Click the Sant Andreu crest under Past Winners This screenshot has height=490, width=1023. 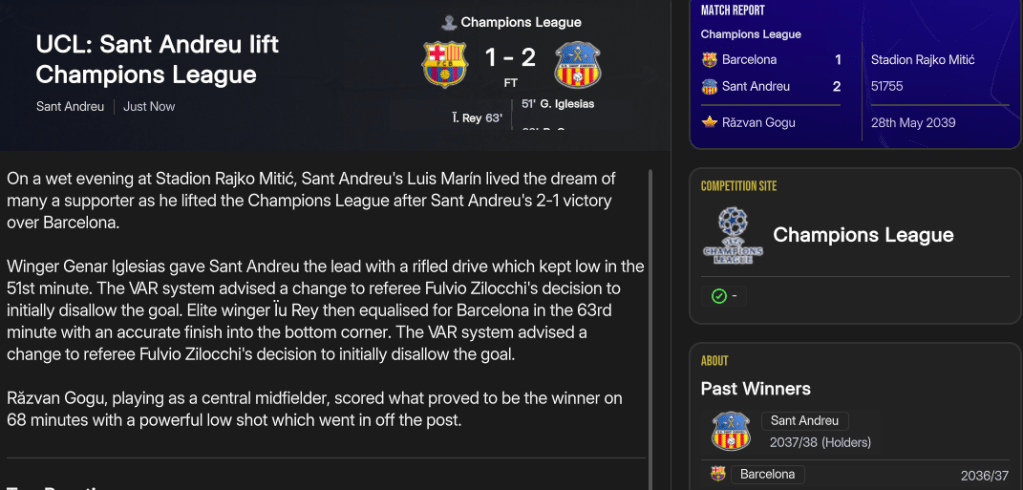[x=731, y=431]
